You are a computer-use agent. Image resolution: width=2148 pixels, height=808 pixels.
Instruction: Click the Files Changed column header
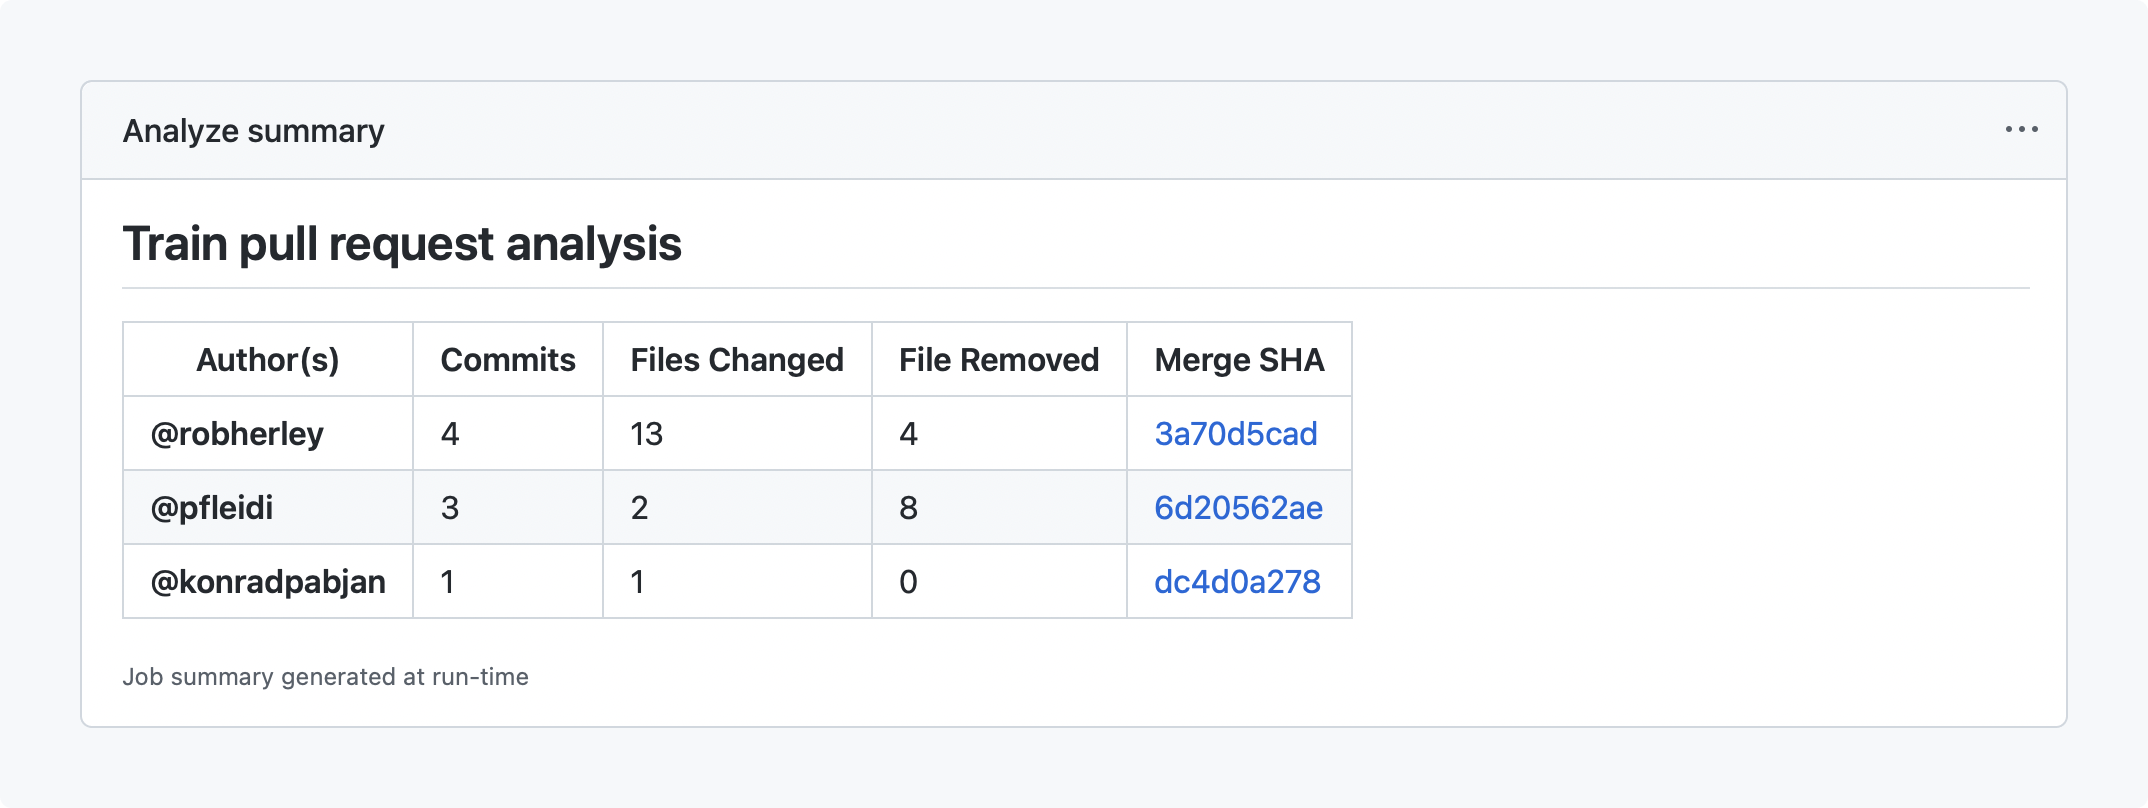737,360
